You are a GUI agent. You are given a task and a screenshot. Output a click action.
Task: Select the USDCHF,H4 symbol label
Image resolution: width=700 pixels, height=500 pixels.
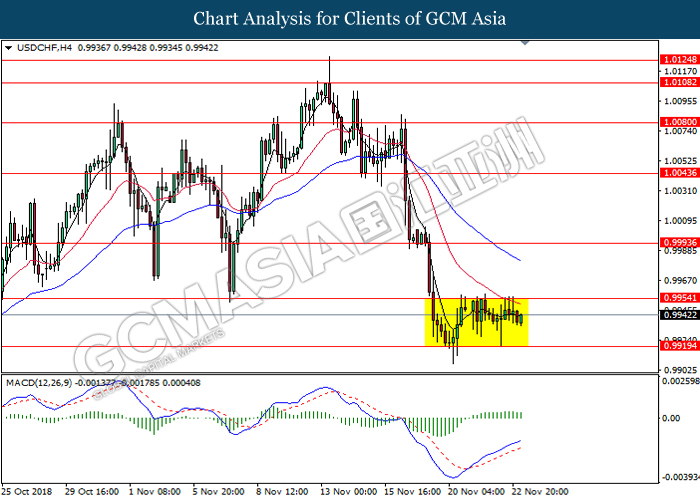(44, 48)
